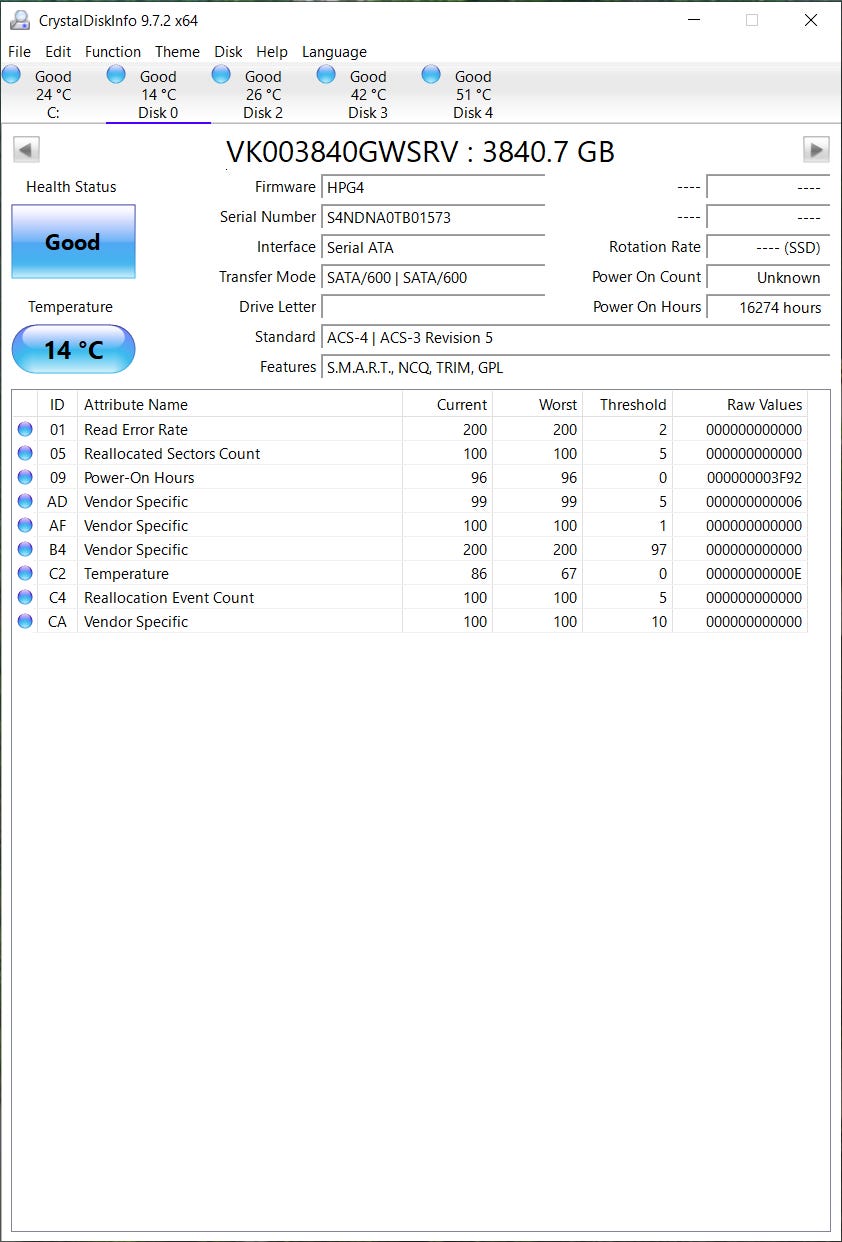The width and height of the screenshot is (842, 1242).
Task: Select the Read Error Rate attribute name
Action: click(x=136, y=430)
